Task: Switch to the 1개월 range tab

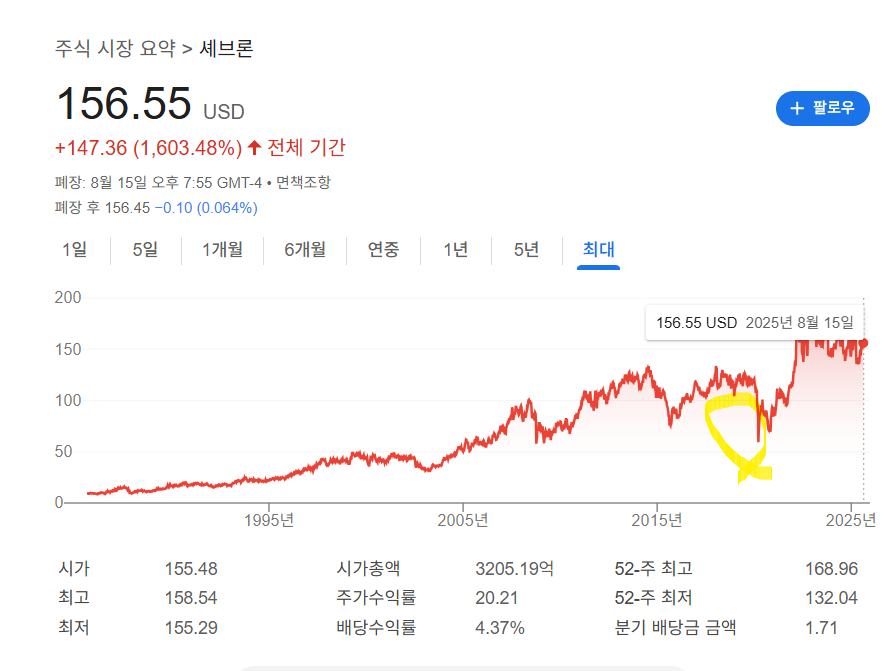Action: [x=222, y=250]
